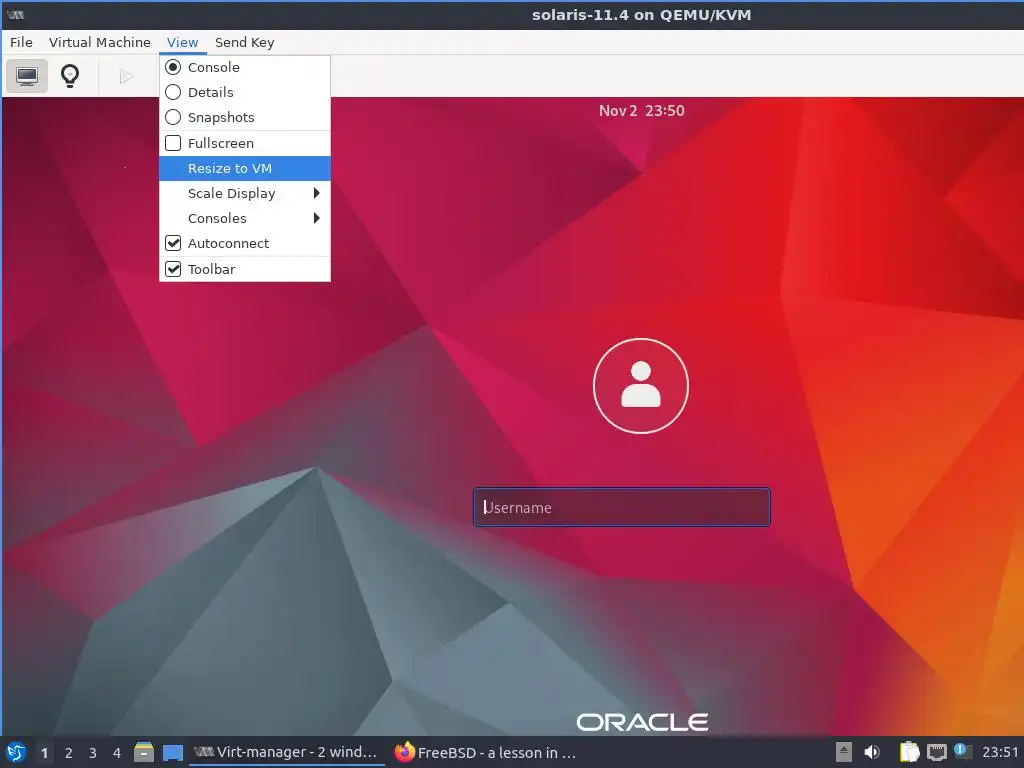The width and height of the screenshot is (1024, 768).
Task: Click the virt-manager logo in title bar
Action: [15, 14]
